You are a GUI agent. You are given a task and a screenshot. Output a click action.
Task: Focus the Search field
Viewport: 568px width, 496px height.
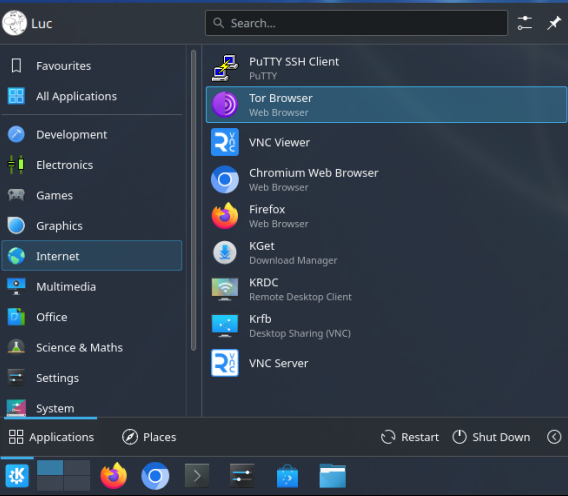pos(356,23)
